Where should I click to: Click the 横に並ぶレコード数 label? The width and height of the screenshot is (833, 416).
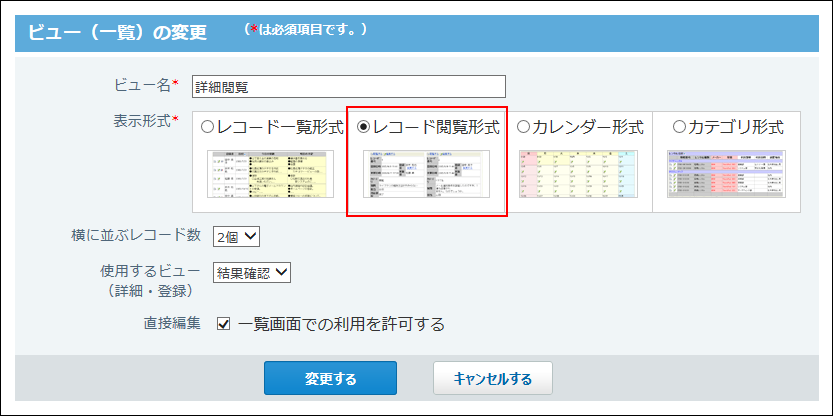pos(136,235)
